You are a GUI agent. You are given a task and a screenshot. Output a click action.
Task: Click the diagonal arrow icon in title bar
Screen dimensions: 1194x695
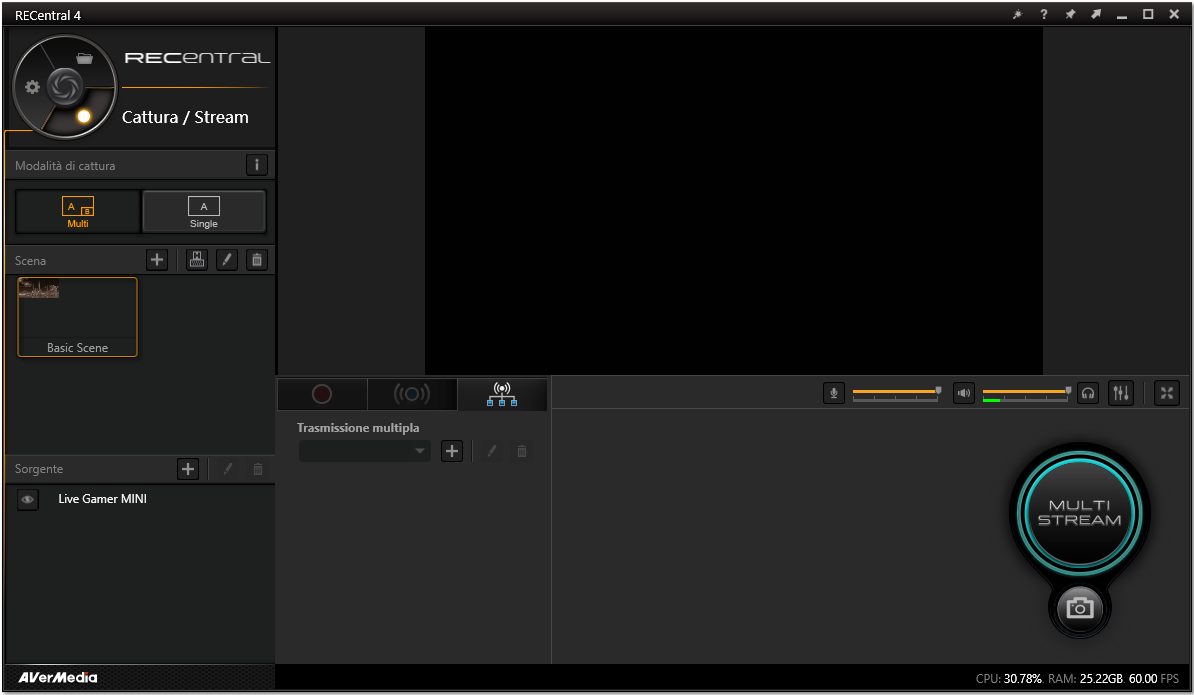pos(1096,14)
